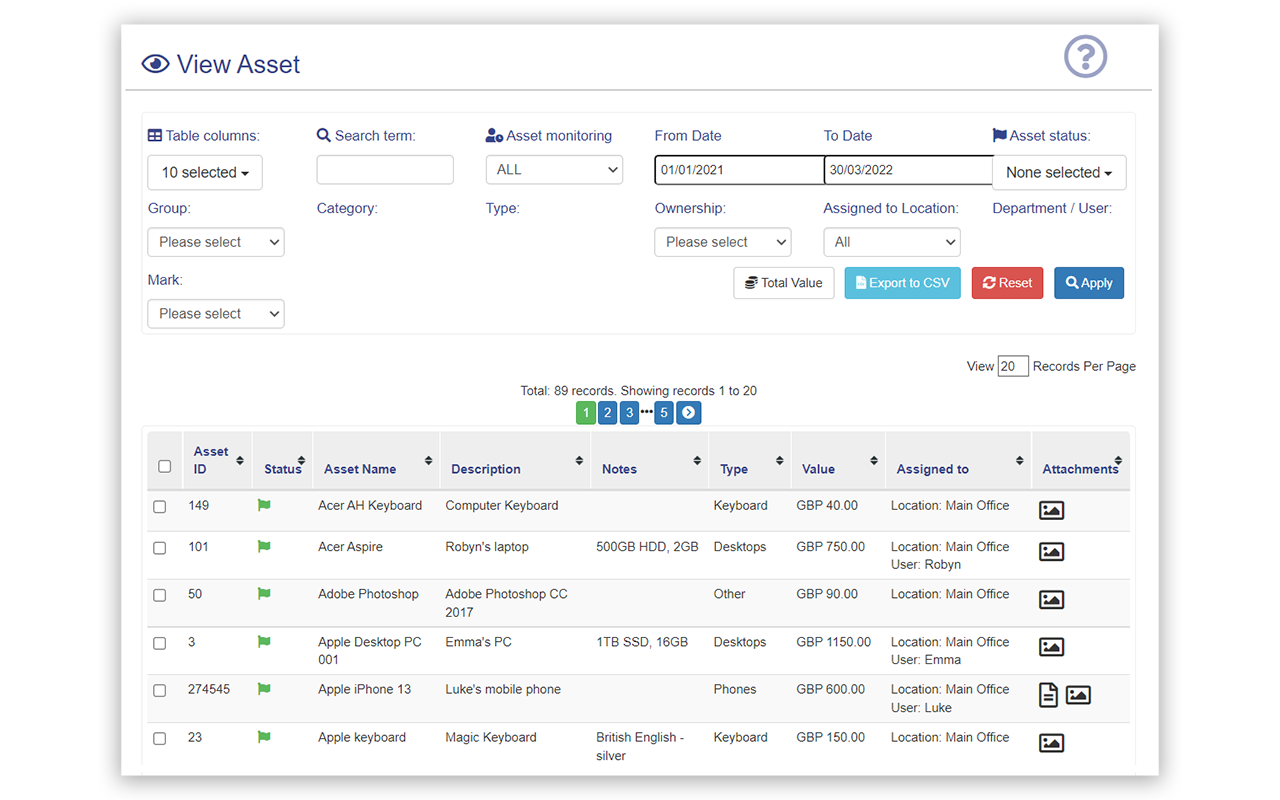Screen dimensions: 1280x800
Task: Sort table by Asset Name arrows
Action: [x=428, y=461]
